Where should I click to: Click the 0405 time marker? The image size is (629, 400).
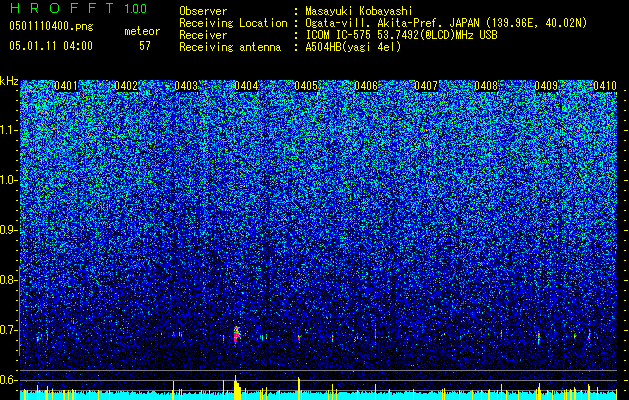point(306,86)
